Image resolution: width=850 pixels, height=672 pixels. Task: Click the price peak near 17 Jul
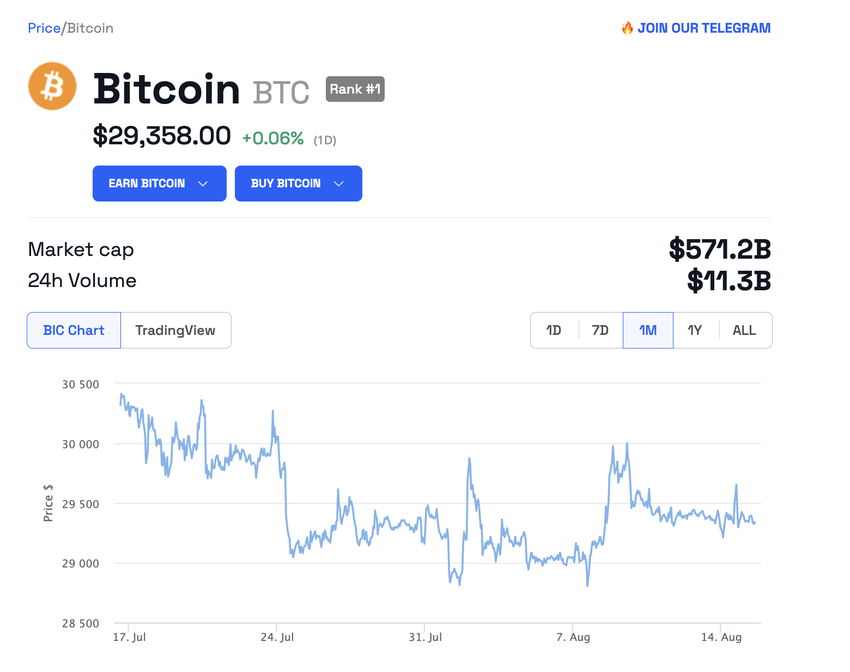pos(121,395)
